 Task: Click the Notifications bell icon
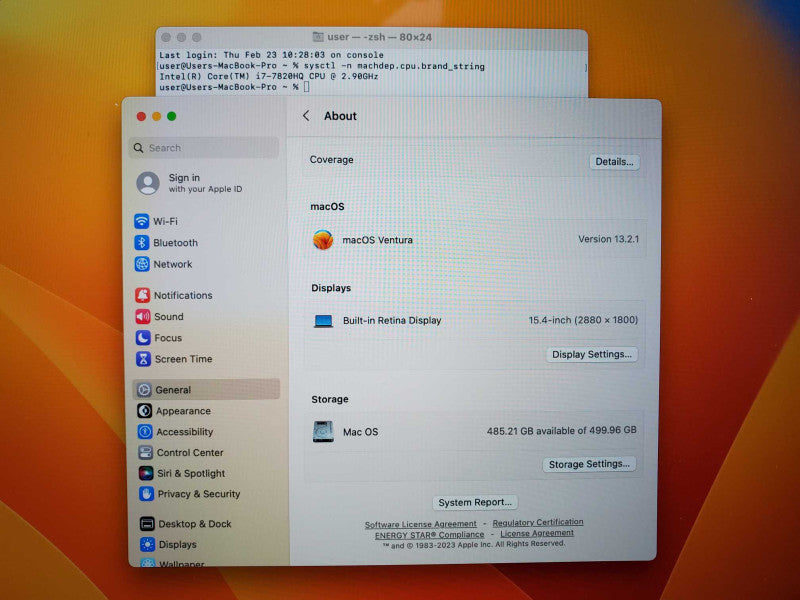point(142,295)
